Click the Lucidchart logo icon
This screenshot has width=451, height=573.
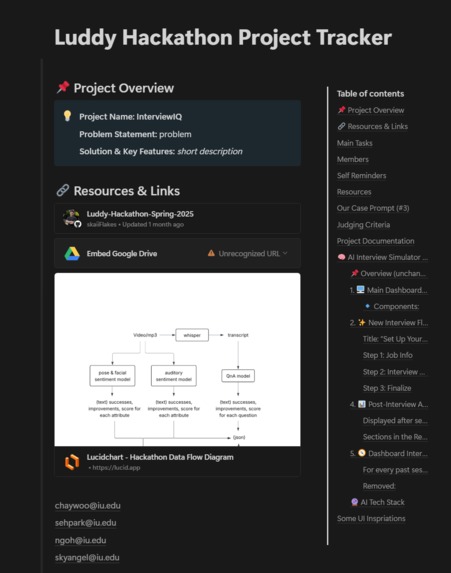(72, 462)
